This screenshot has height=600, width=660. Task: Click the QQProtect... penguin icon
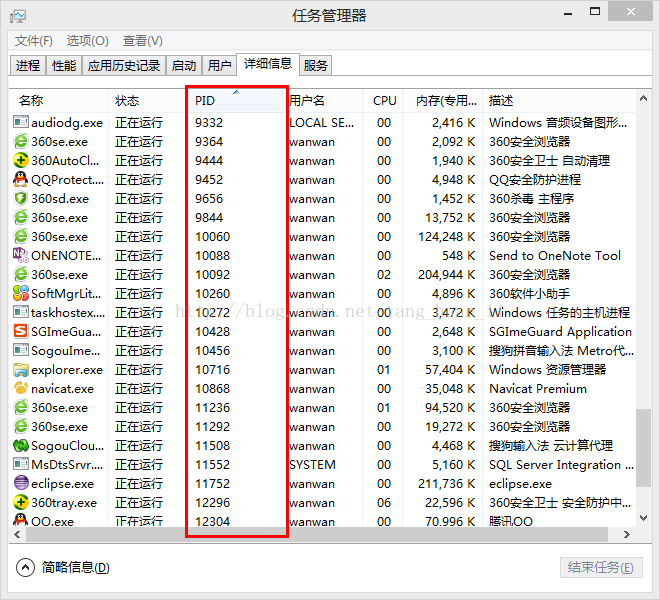pos(21,179)
